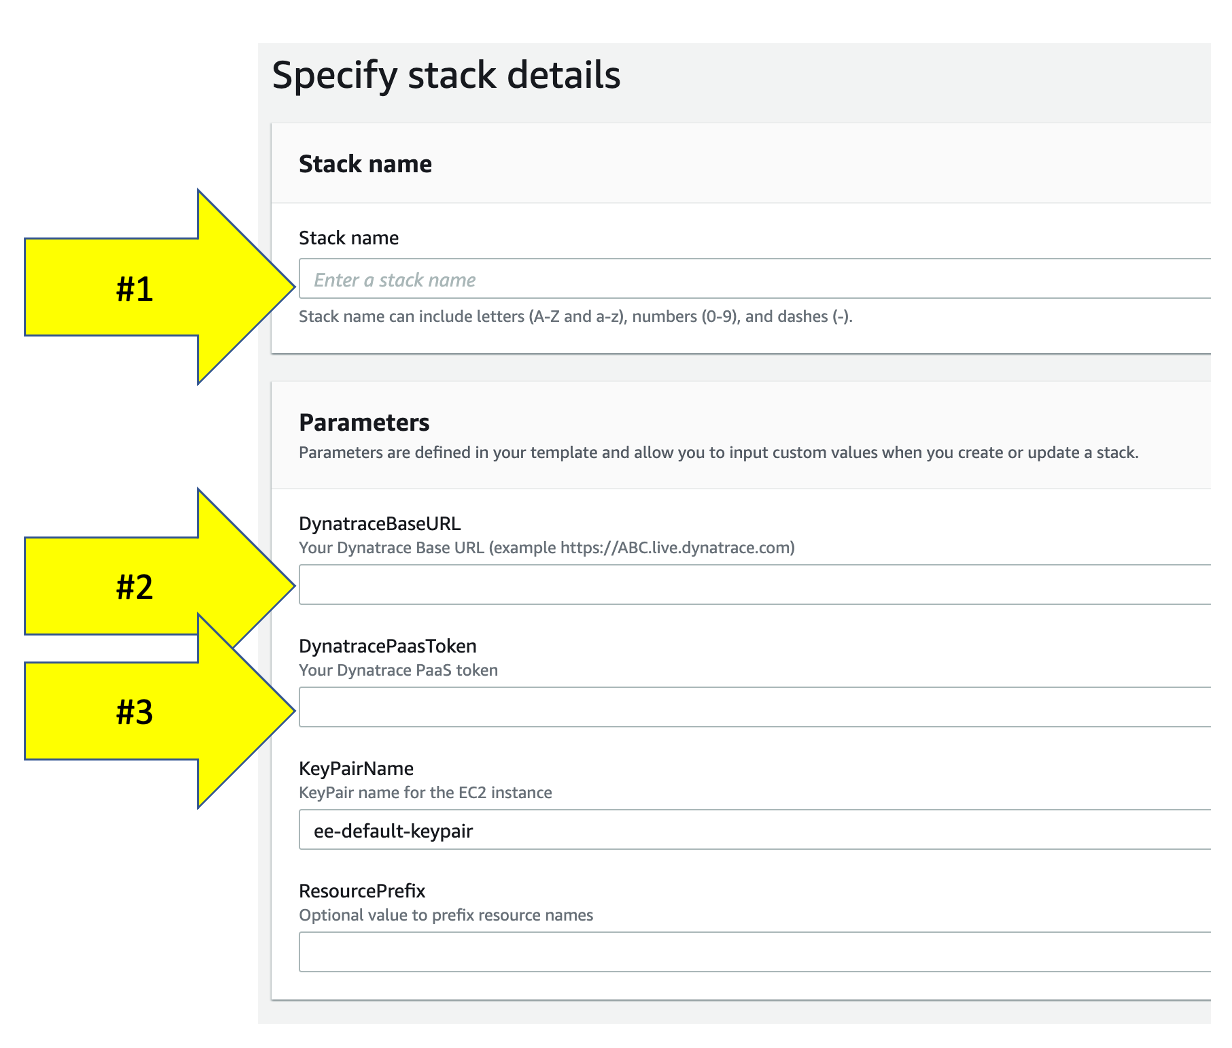1232x1048 pixels.
Task: Click the stack name allowed-characters hint text
Action: point(575,317)
